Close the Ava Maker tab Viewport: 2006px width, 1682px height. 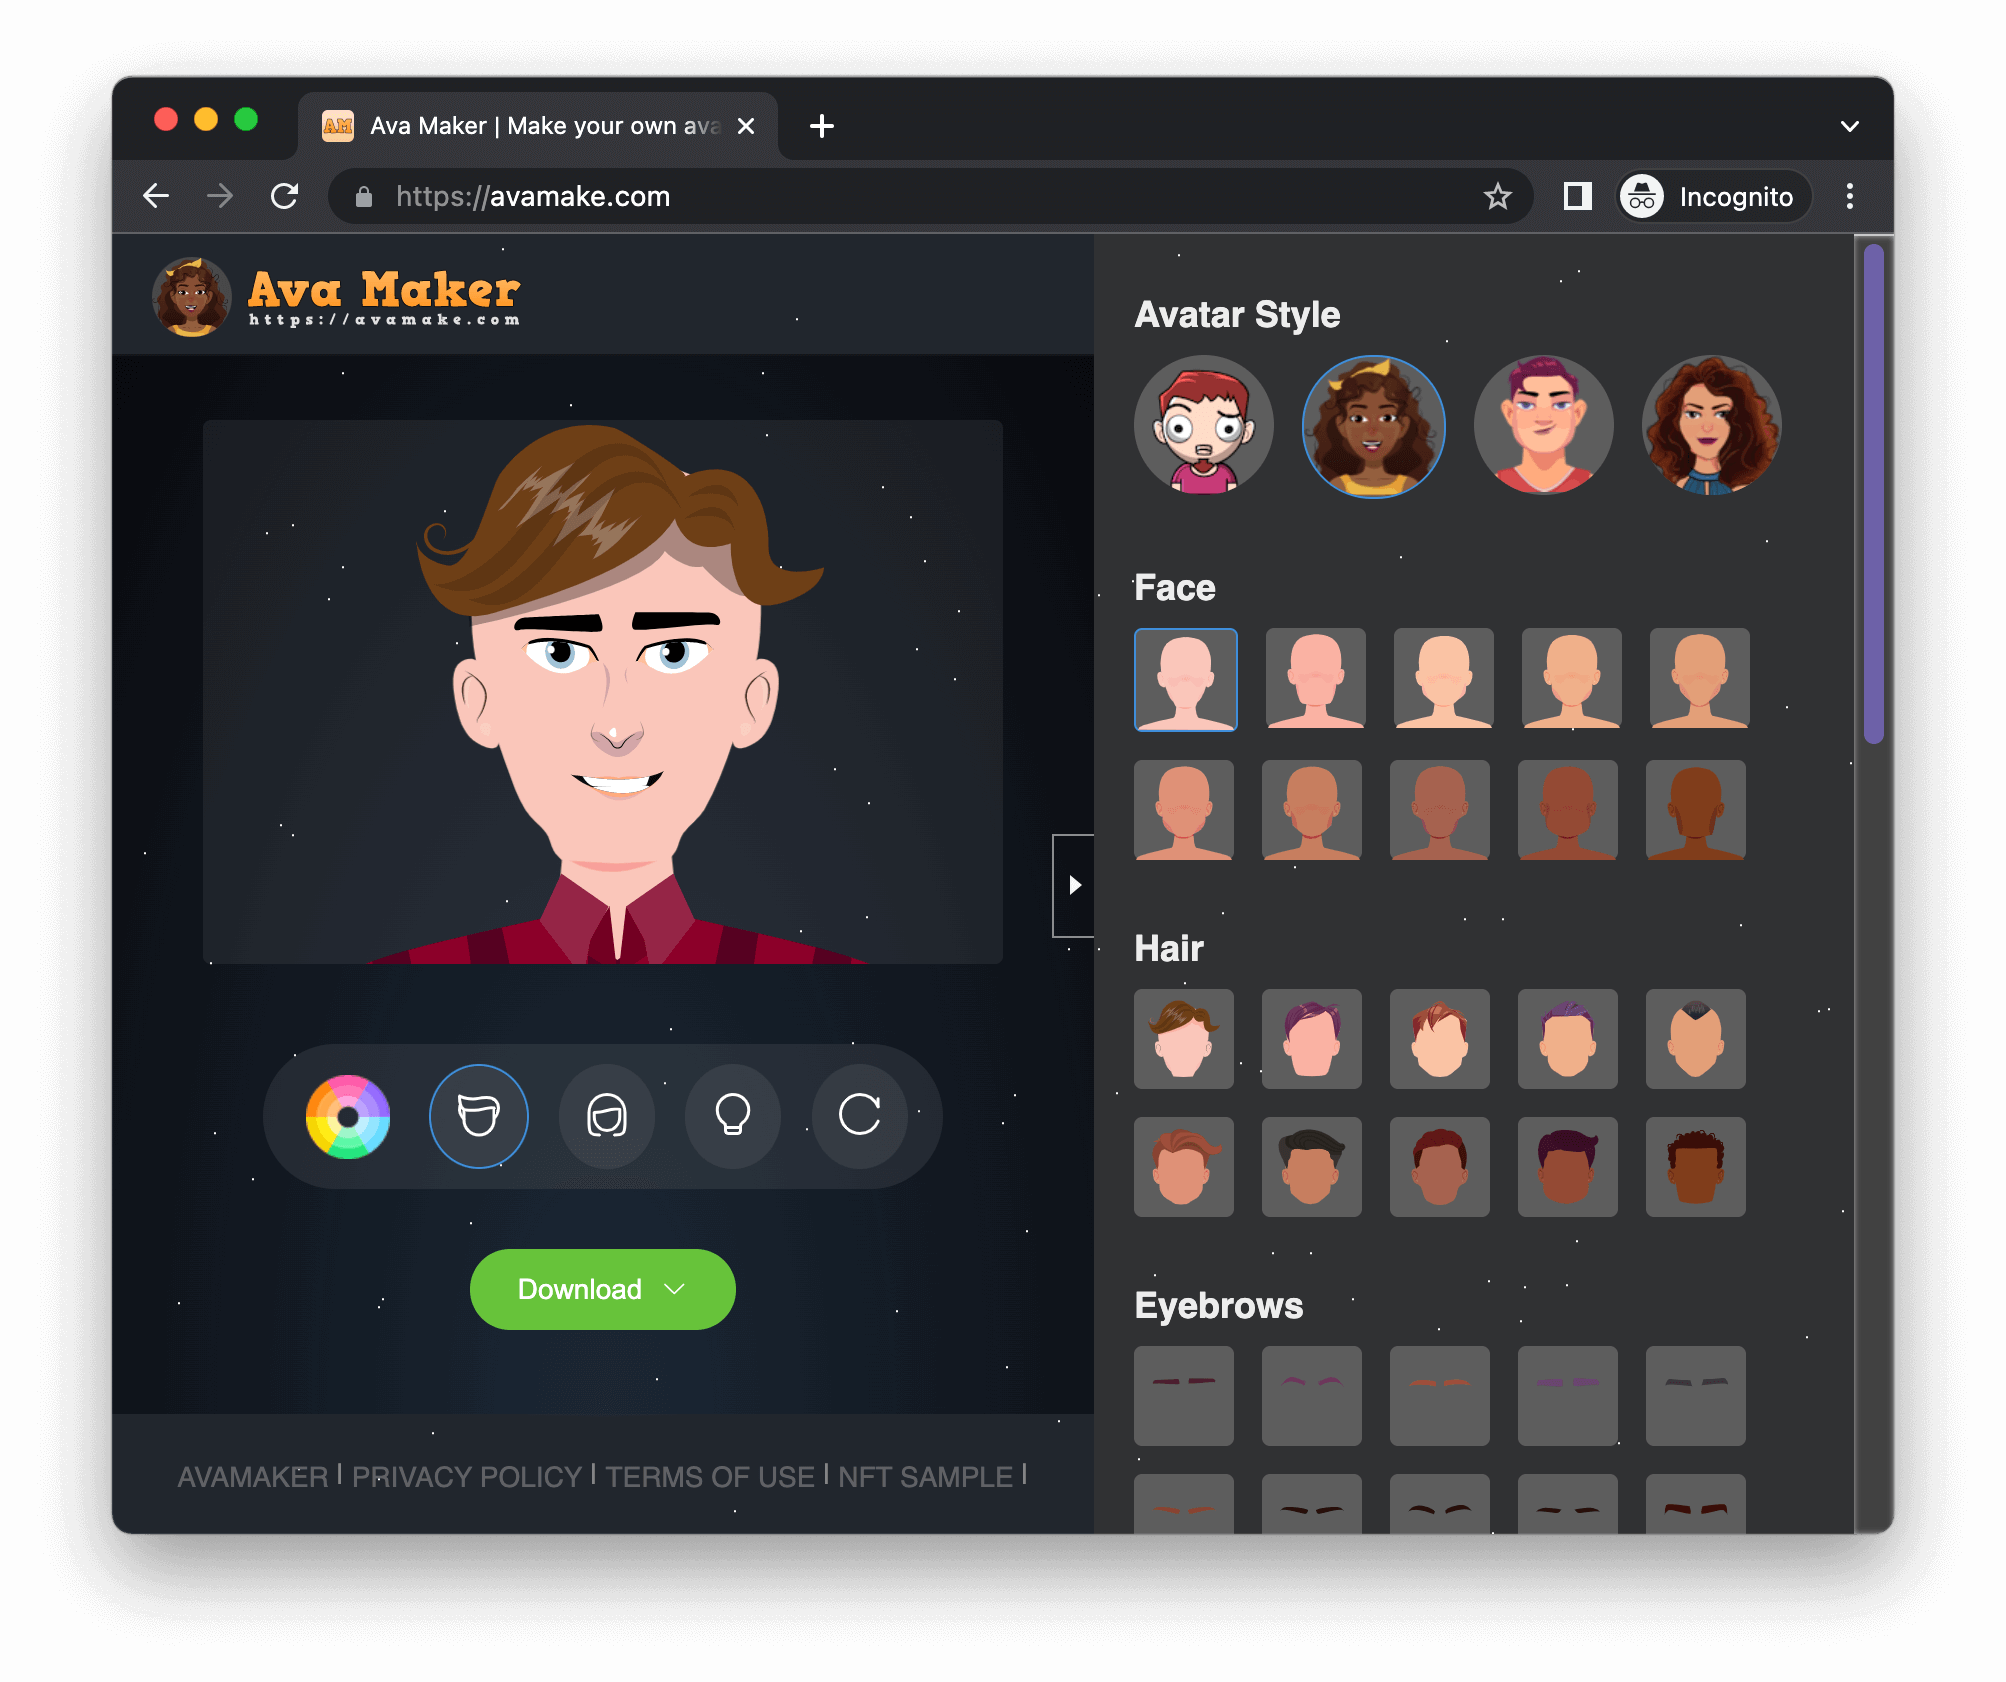click(746, 126)
